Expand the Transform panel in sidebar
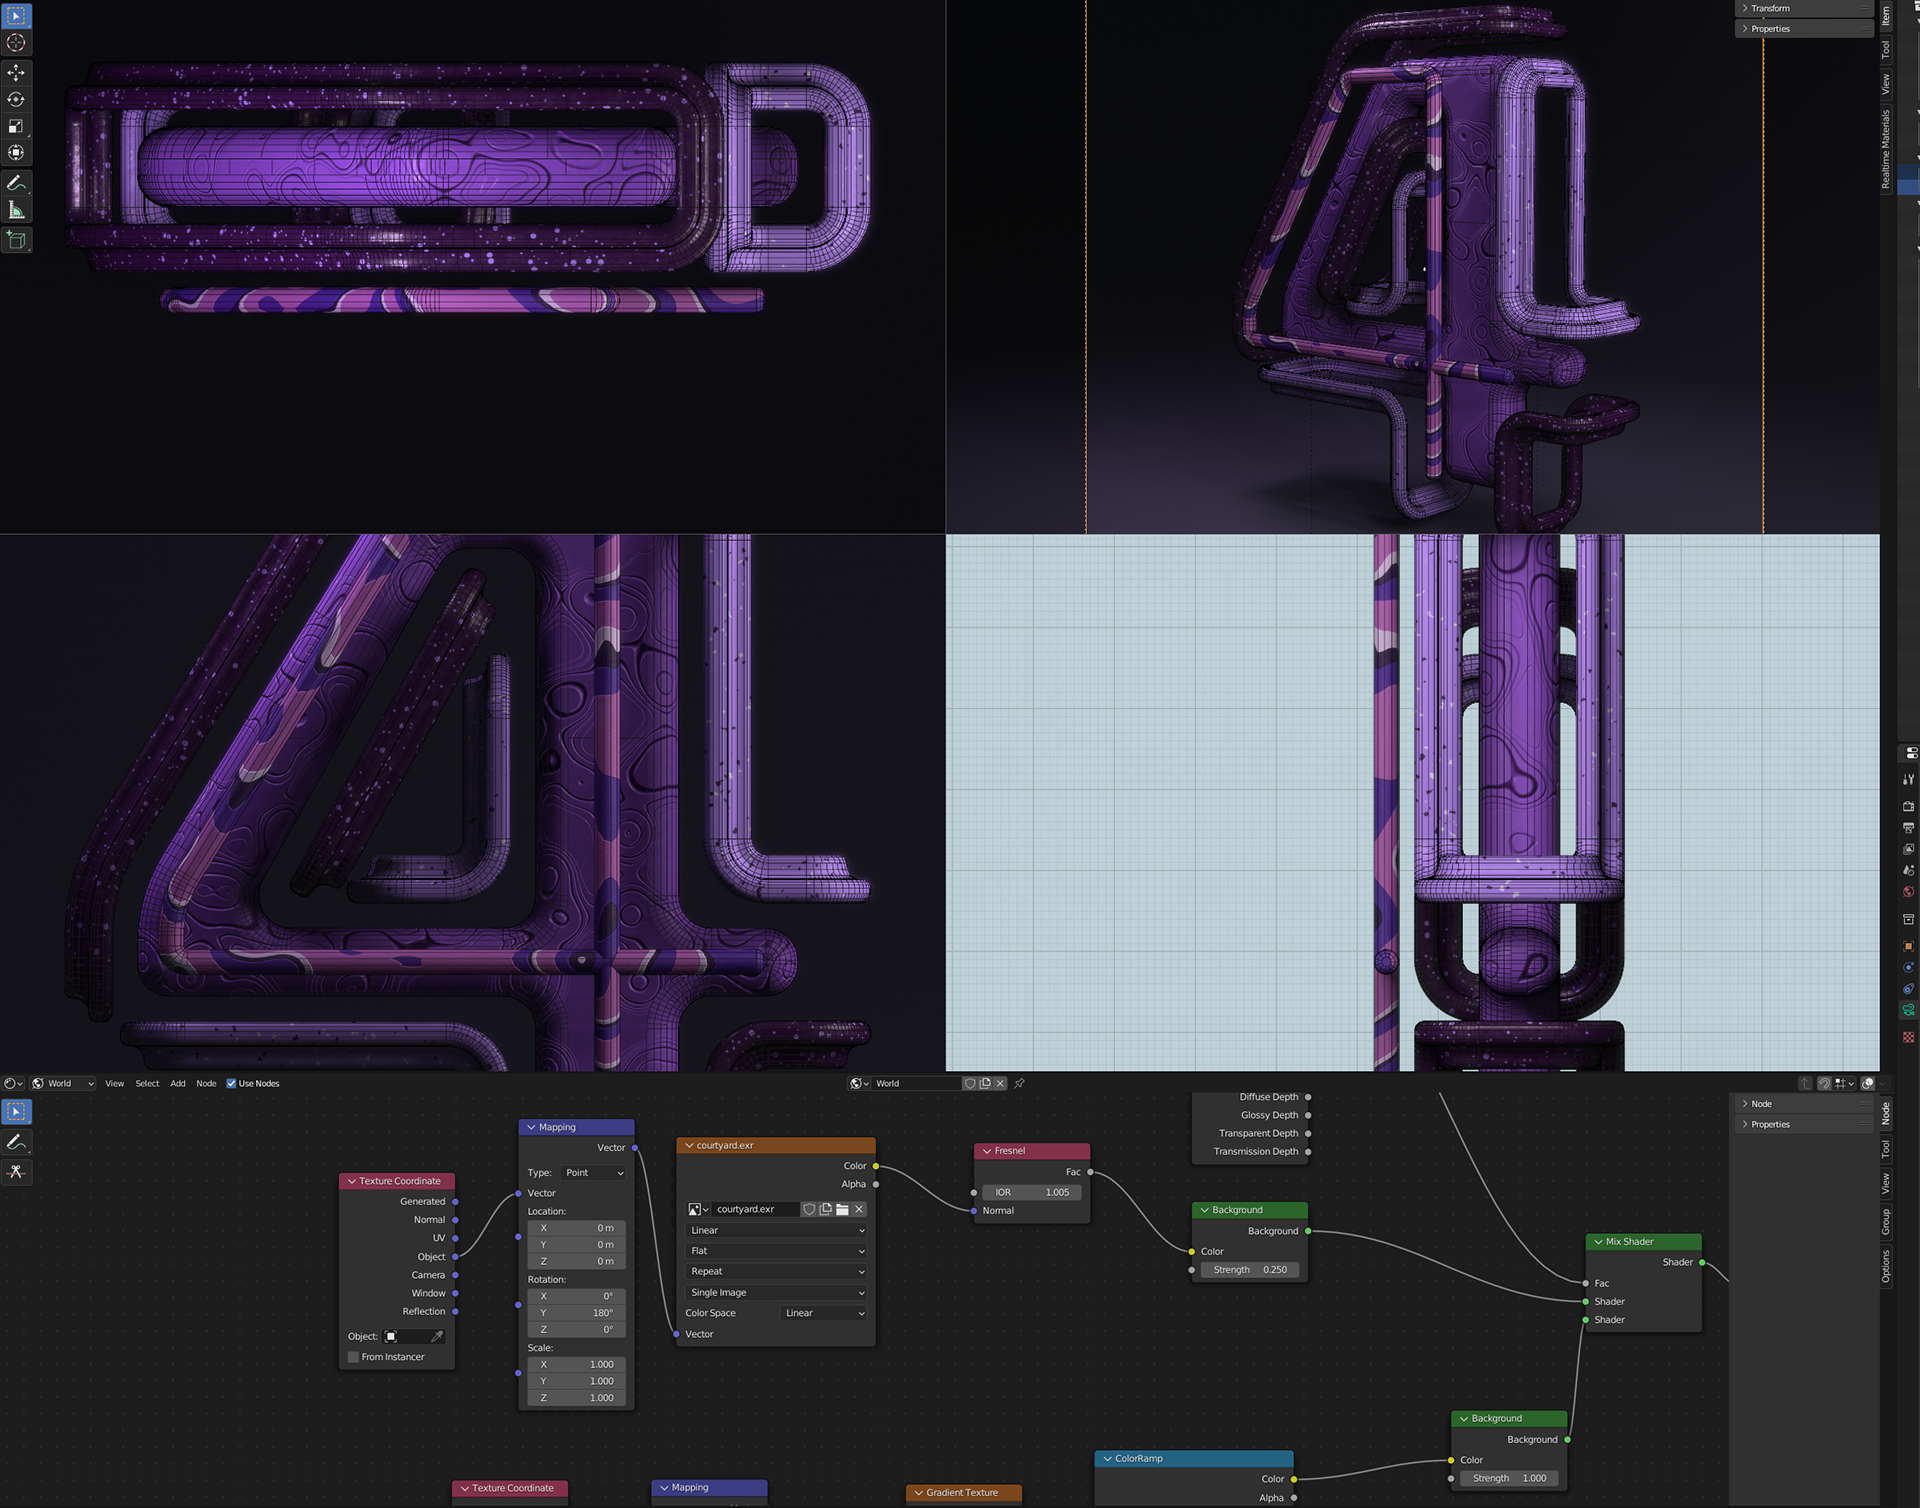 [x=1770, y=8]
